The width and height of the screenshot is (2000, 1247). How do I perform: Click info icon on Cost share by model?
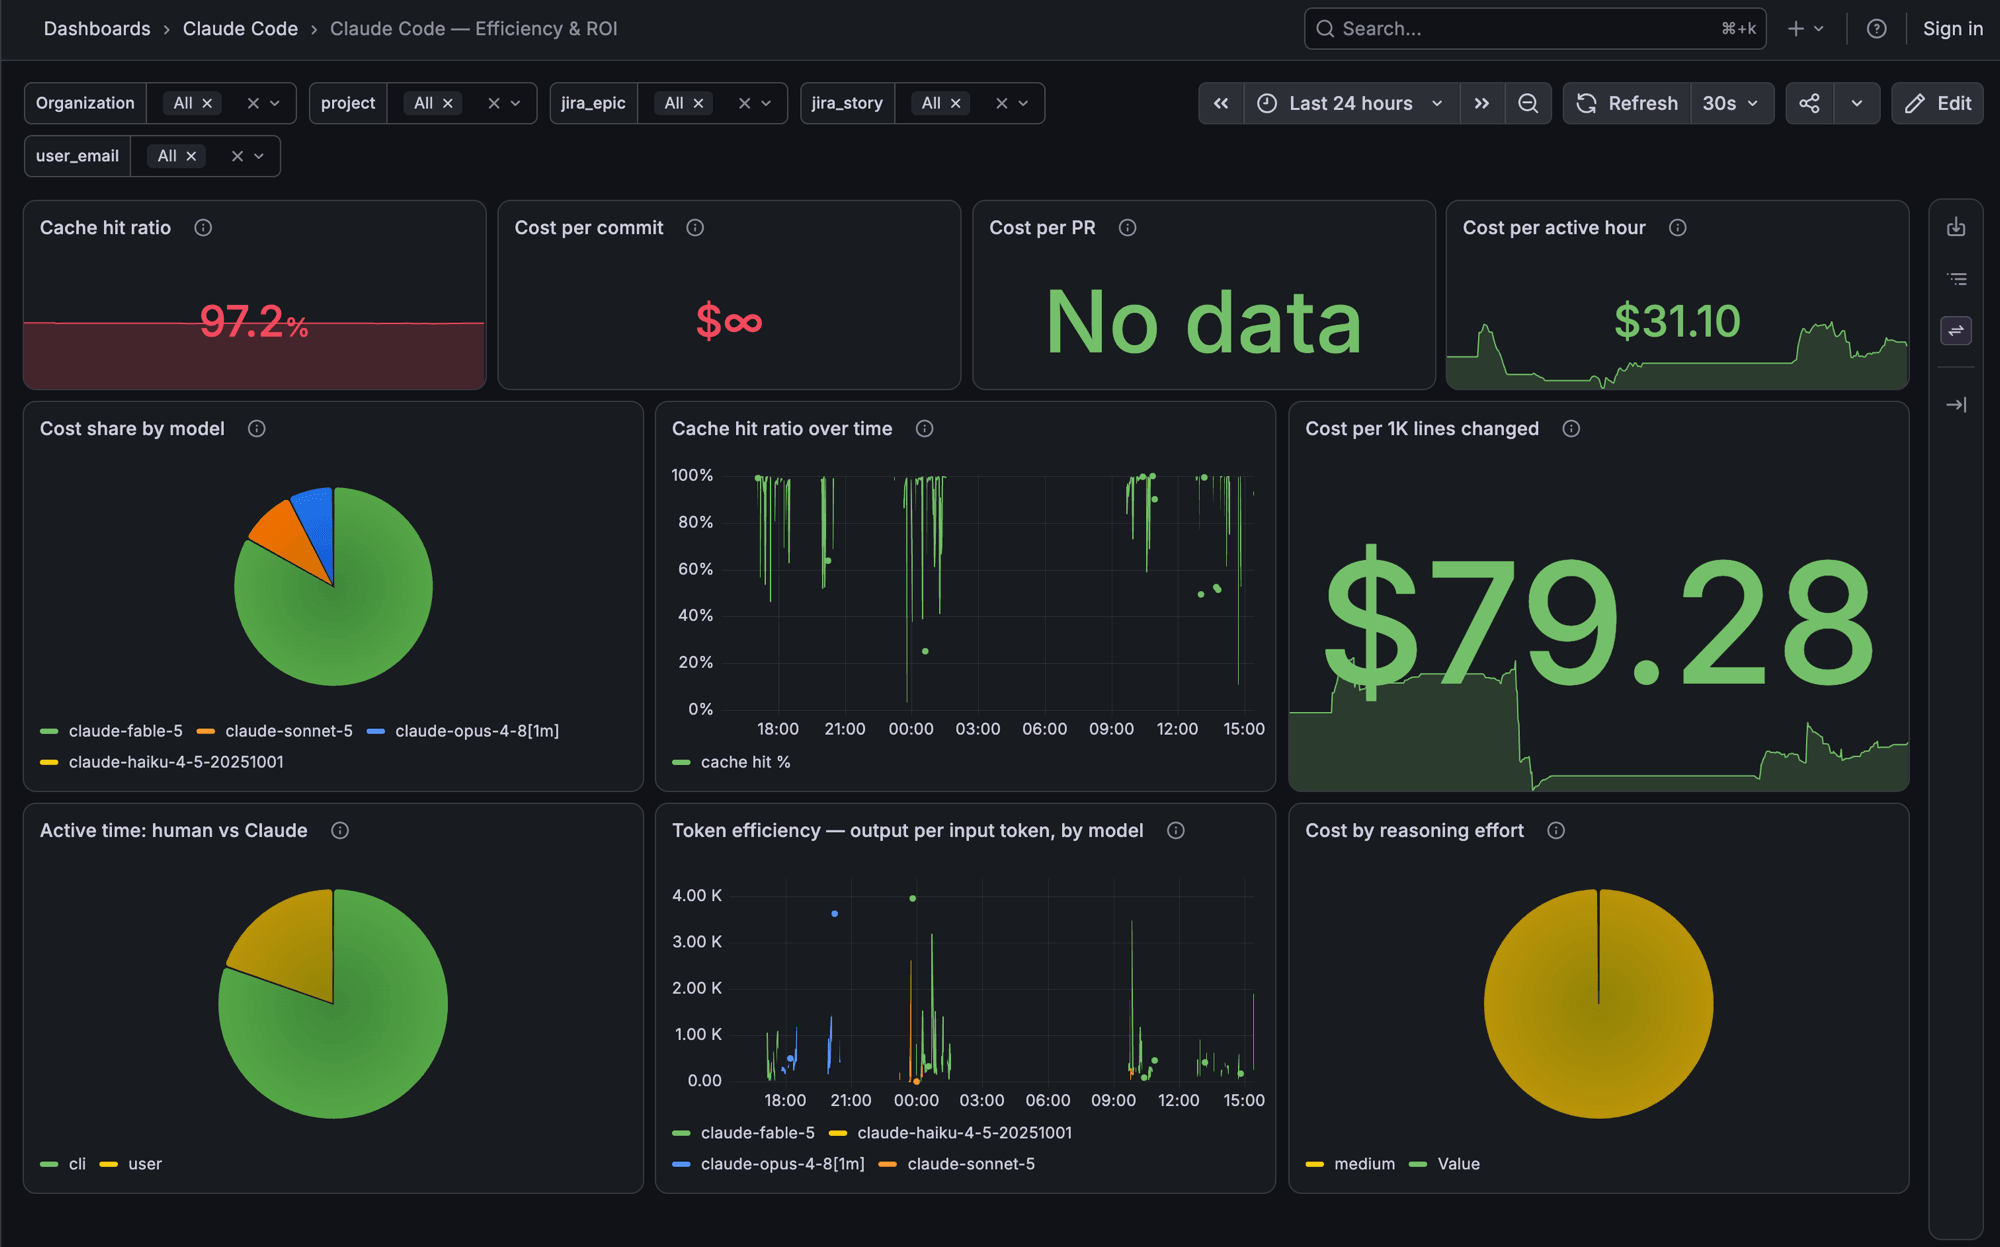point(257,429)
